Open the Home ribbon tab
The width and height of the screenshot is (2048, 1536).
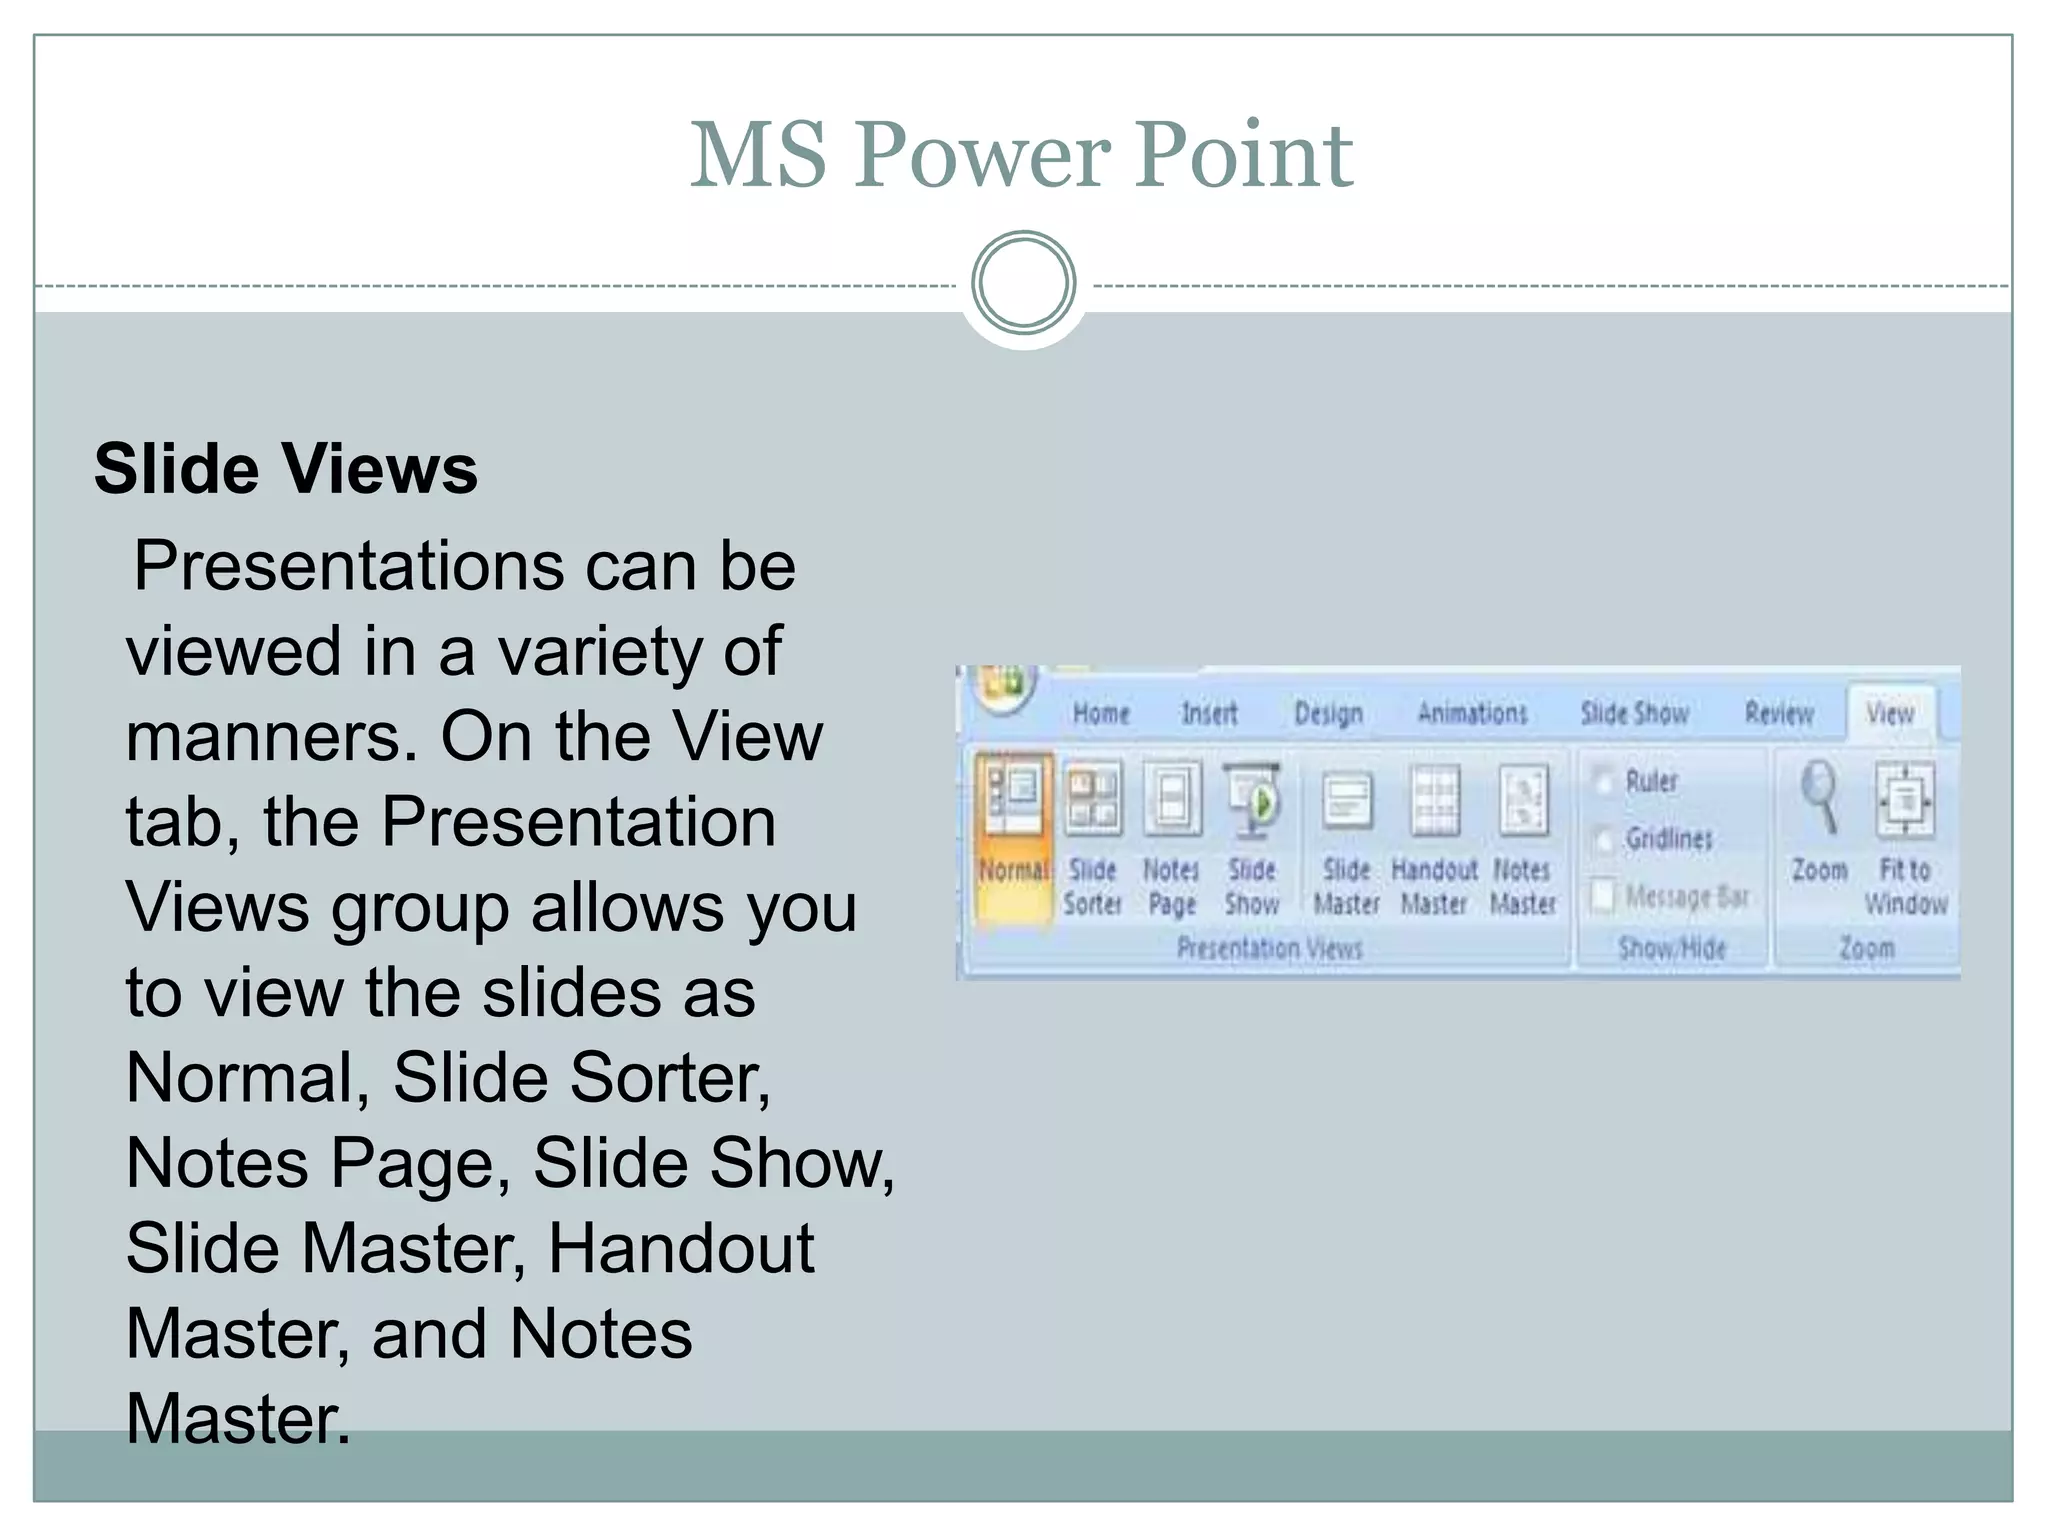(x=1101, y=713)
